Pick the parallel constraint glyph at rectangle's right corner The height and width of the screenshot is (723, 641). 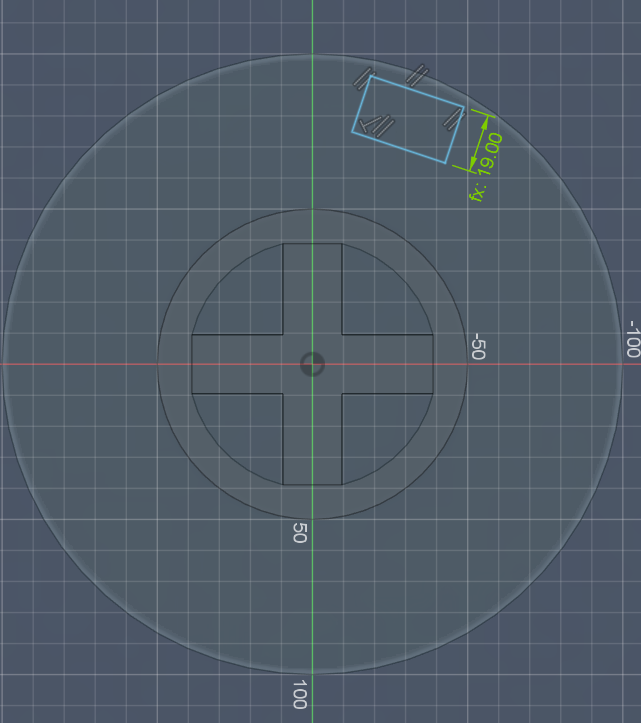(x=453, y=119)
